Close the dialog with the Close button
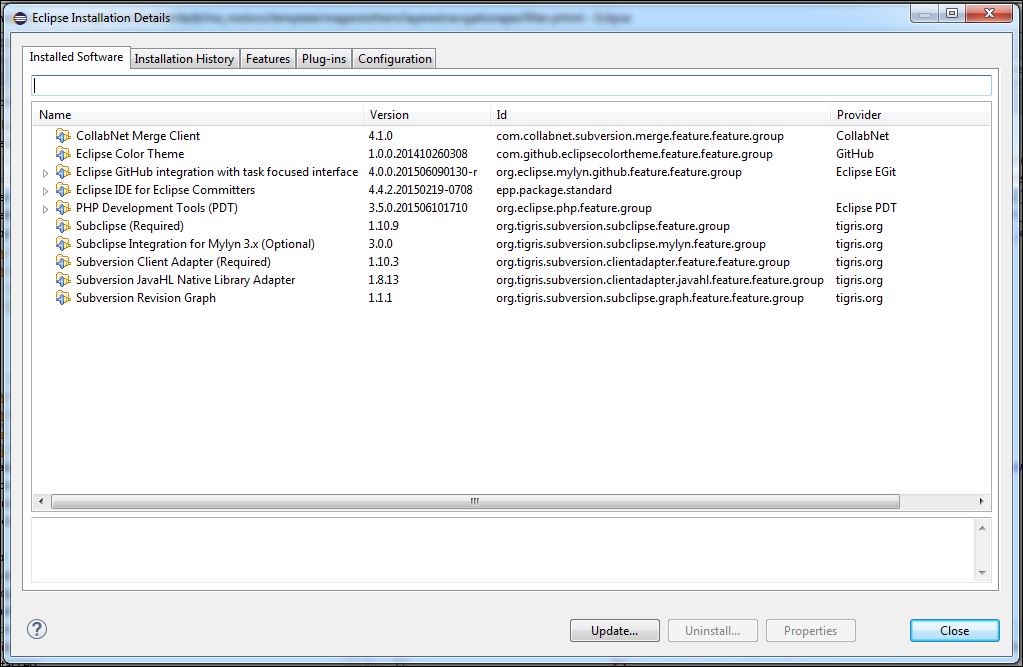Viewport: 1023px width, 667px height. click(x=954, y=630)
